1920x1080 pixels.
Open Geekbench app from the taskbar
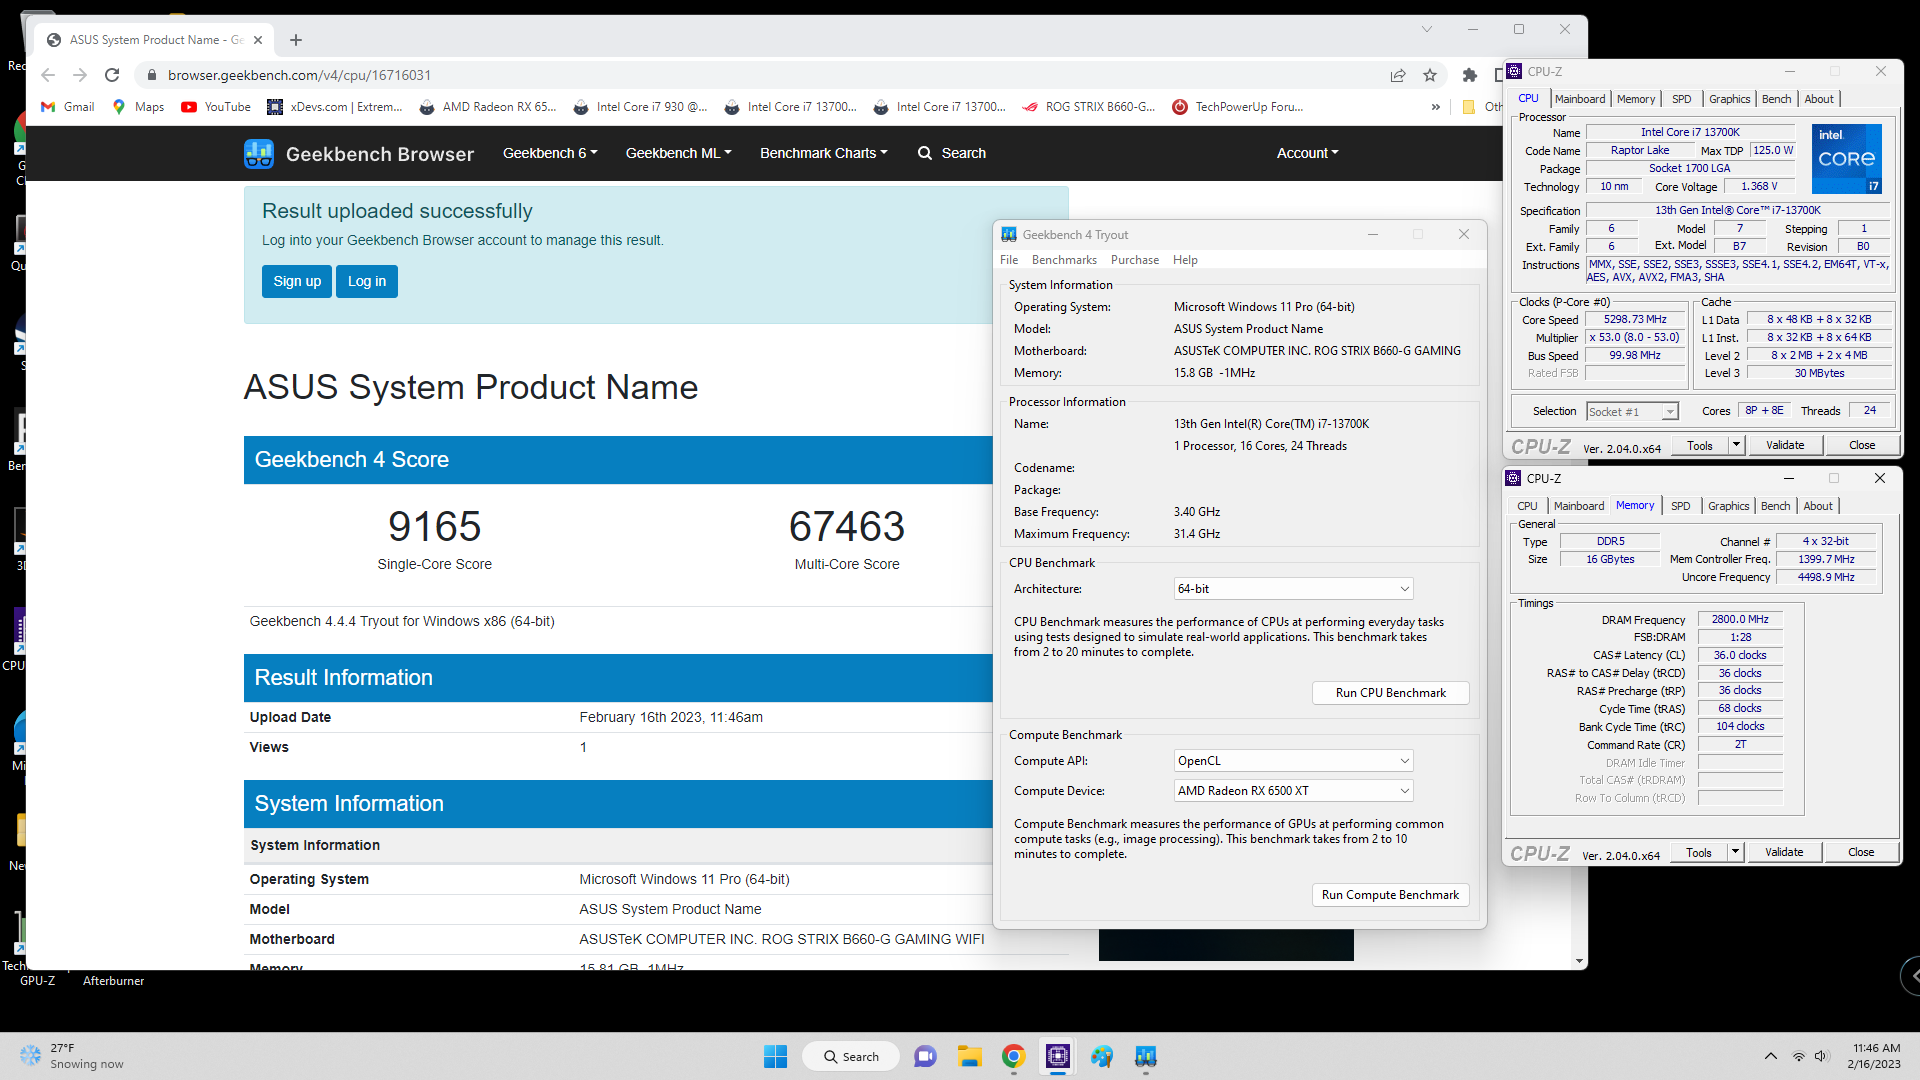[x=1145, y=1056]
